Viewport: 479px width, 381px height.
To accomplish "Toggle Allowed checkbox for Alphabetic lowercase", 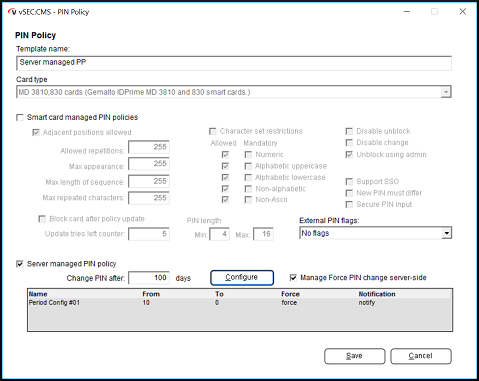I will [225, 177].
